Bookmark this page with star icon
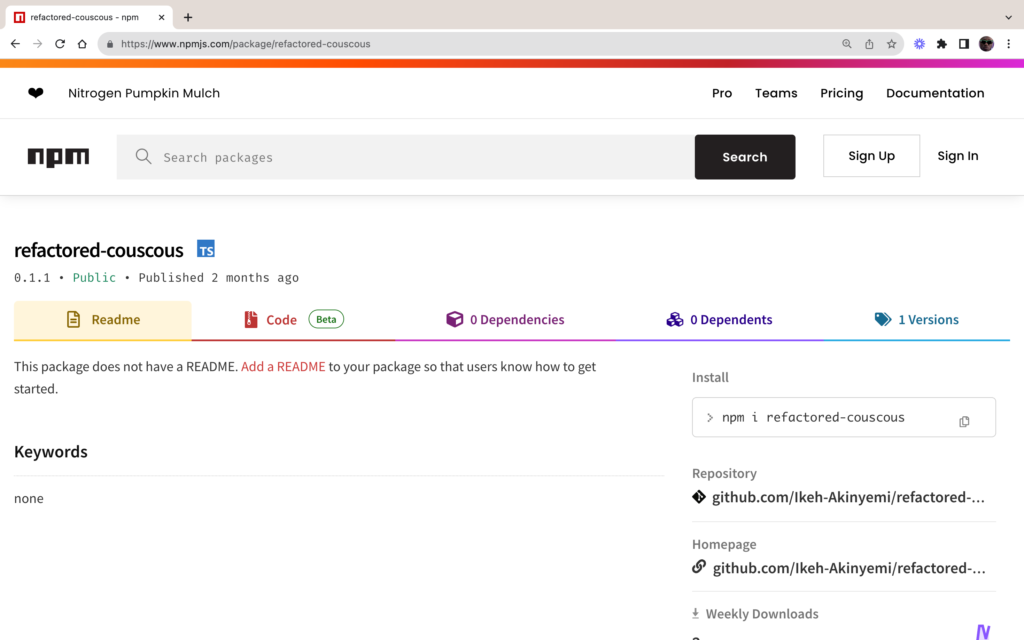This screenshot has width=1024, height=640. click(891, 44)
